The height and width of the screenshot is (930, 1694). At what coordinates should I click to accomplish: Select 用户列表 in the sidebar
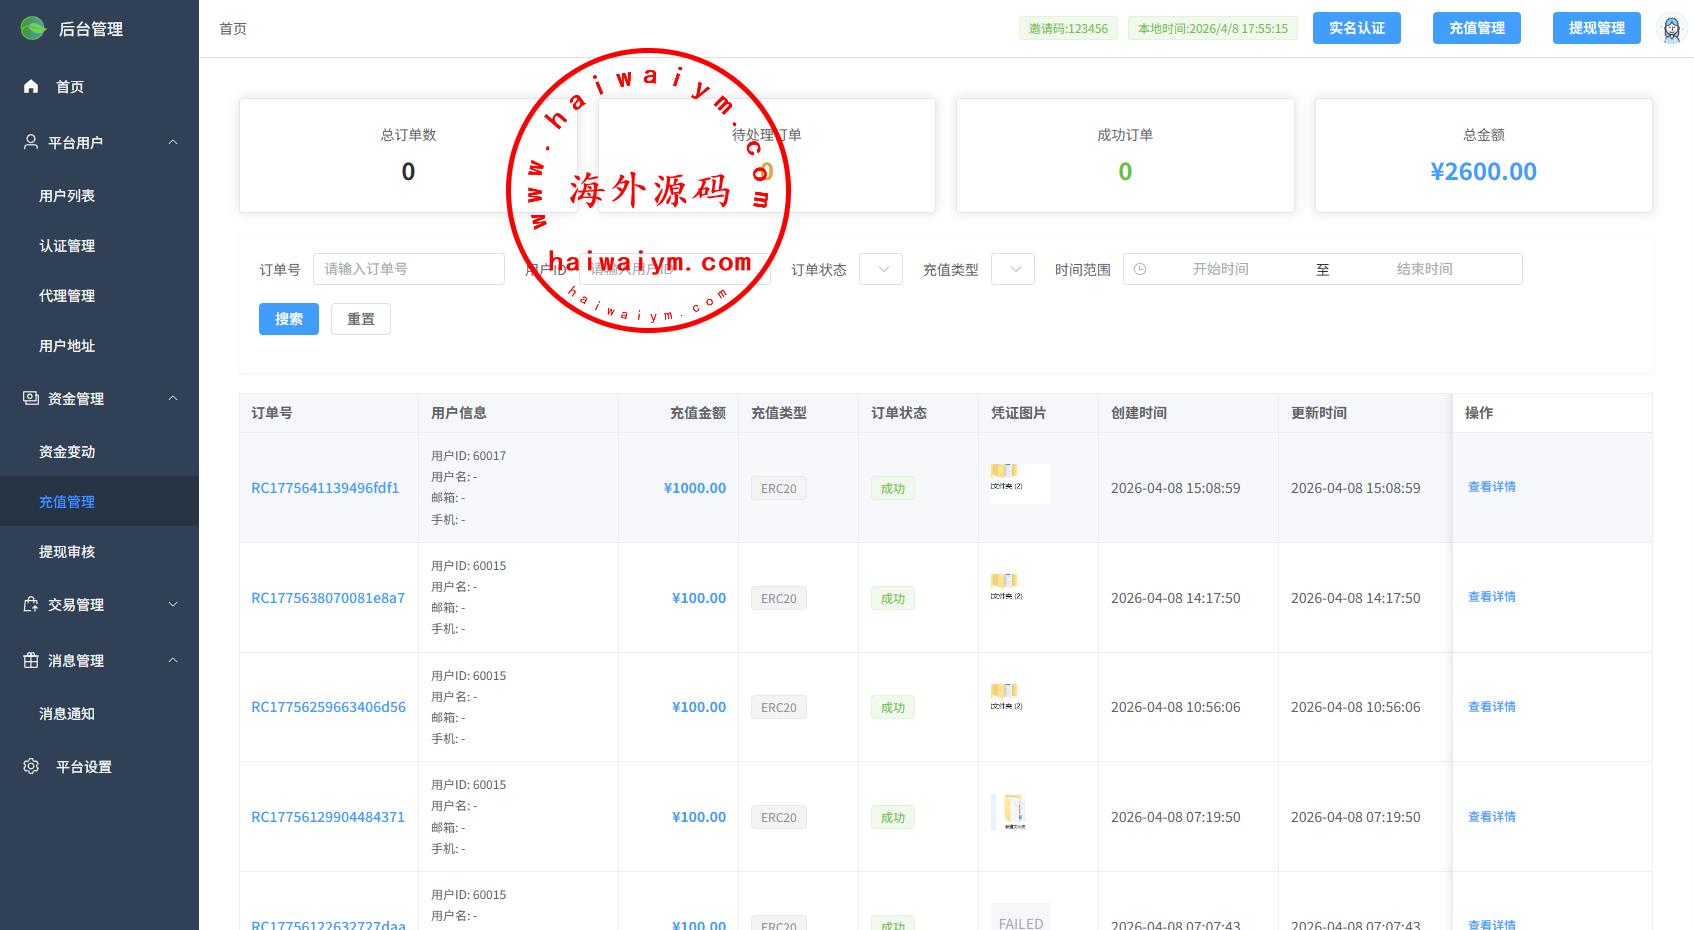(67, 196)
